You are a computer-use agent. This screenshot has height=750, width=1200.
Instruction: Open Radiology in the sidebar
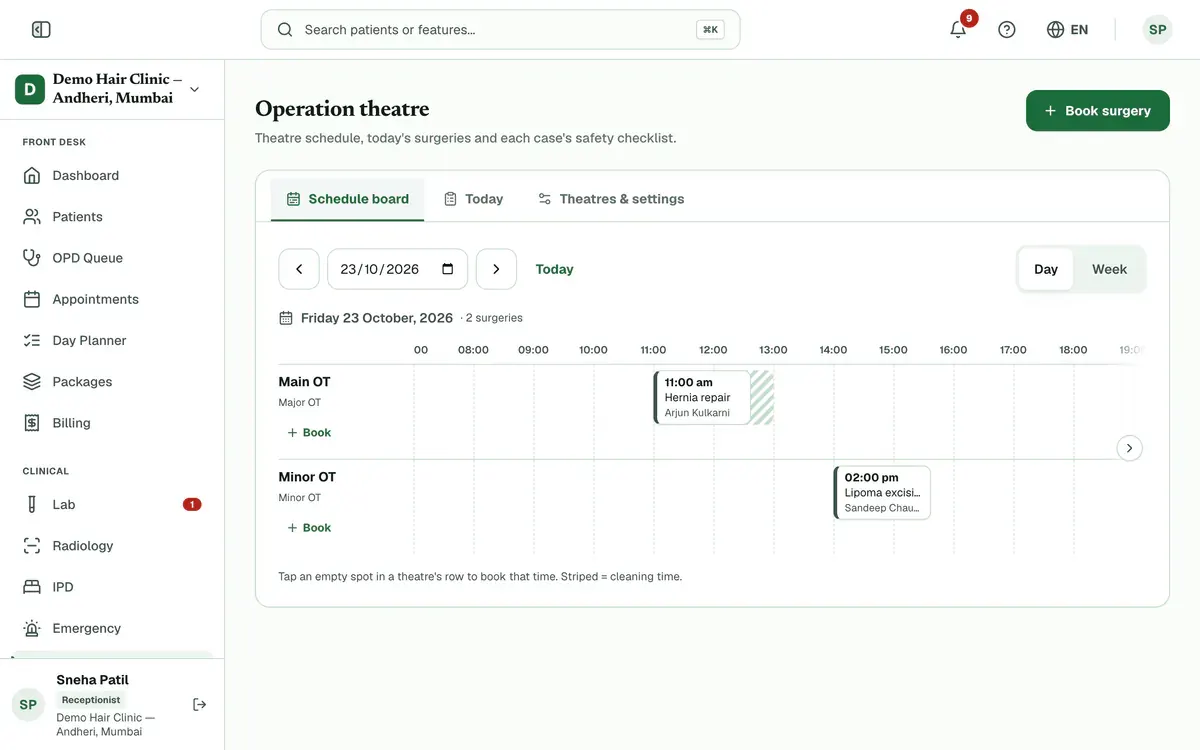pos(112,546)
